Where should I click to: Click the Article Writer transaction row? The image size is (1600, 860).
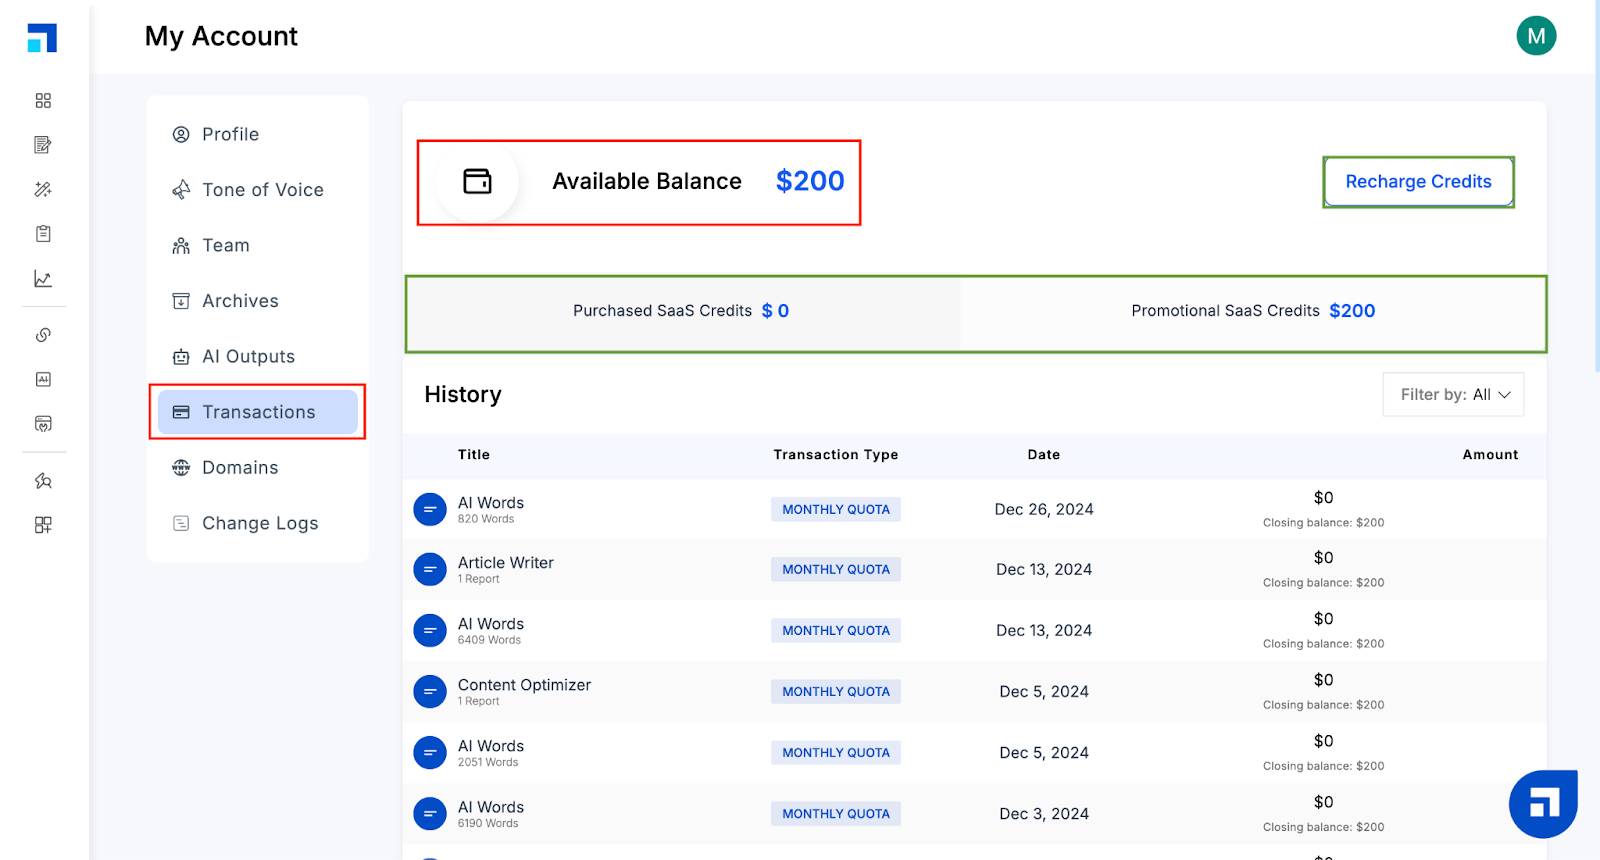(x=974, y=570)
